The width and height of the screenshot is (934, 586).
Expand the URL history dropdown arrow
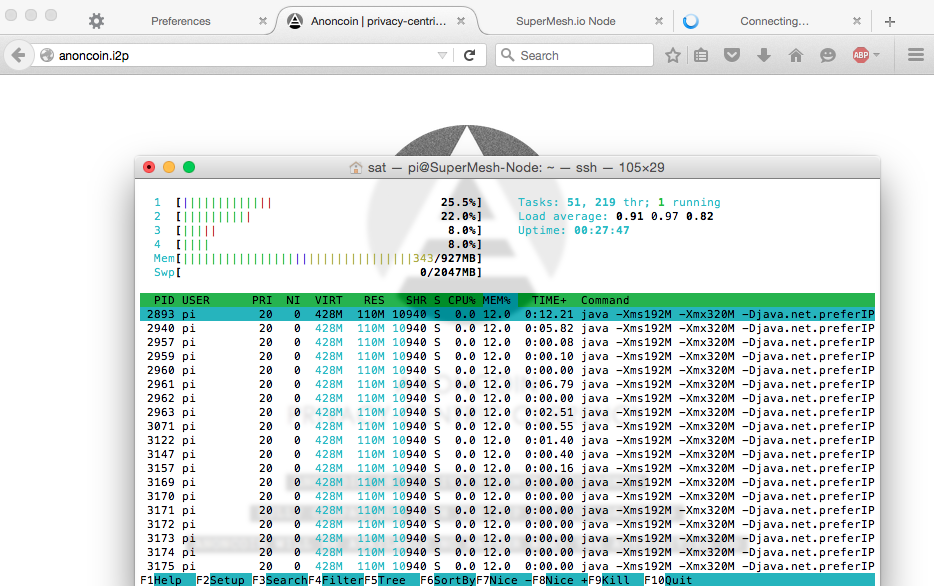[442, 55]
